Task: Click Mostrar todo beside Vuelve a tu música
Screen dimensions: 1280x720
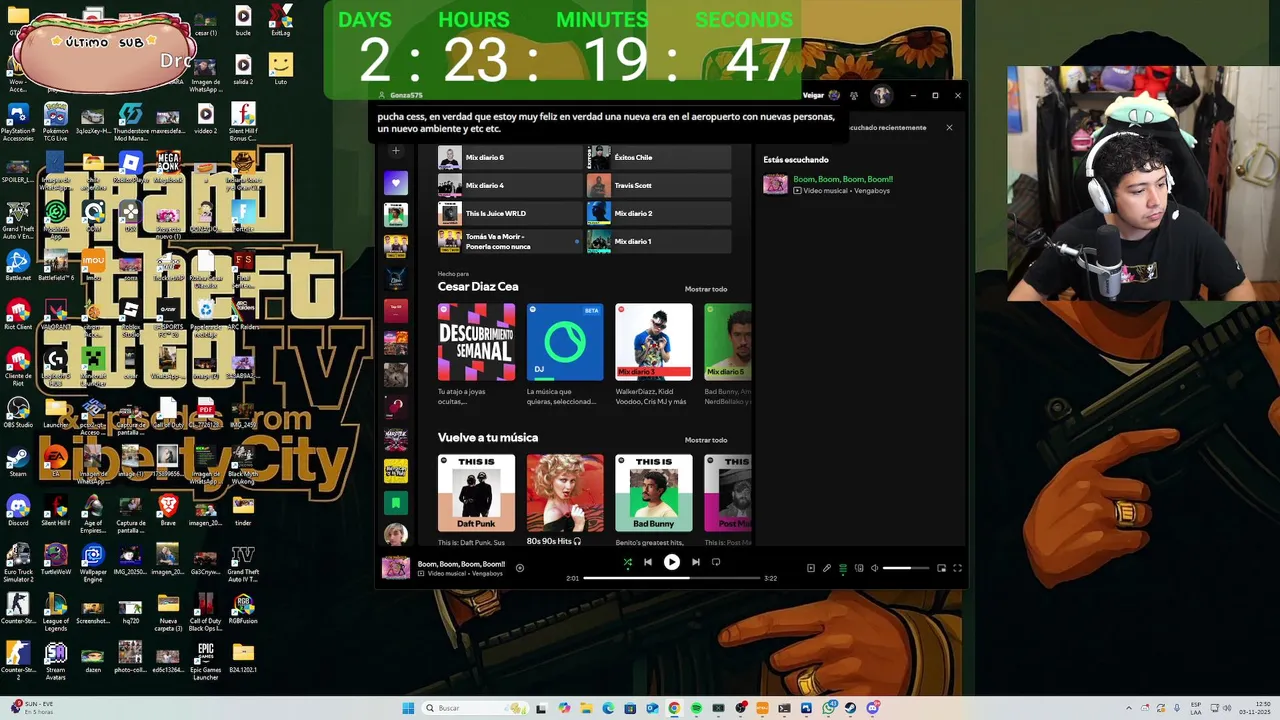Action: tap(706, 440)
